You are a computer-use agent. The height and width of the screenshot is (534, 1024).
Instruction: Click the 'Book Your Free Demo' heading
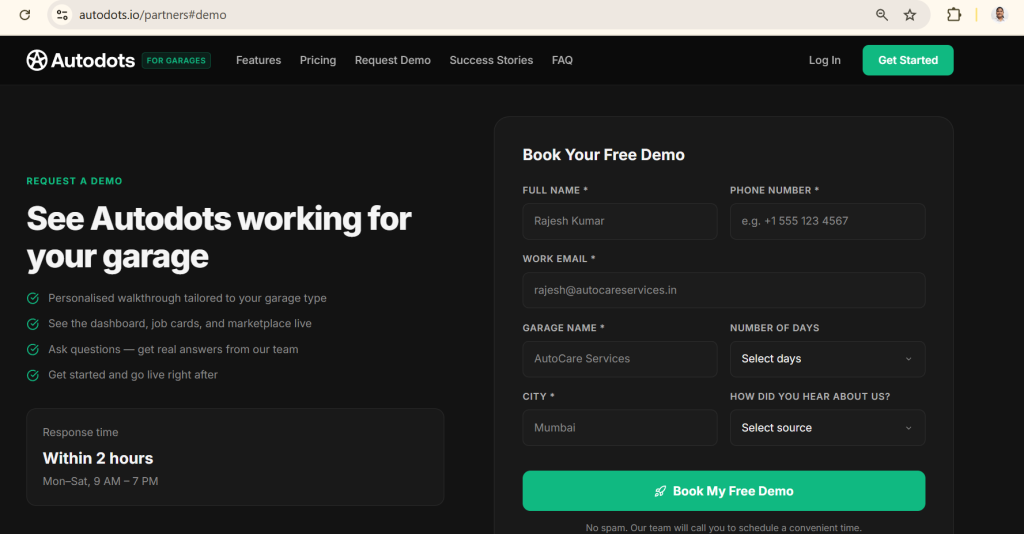(x=603, y=155)
